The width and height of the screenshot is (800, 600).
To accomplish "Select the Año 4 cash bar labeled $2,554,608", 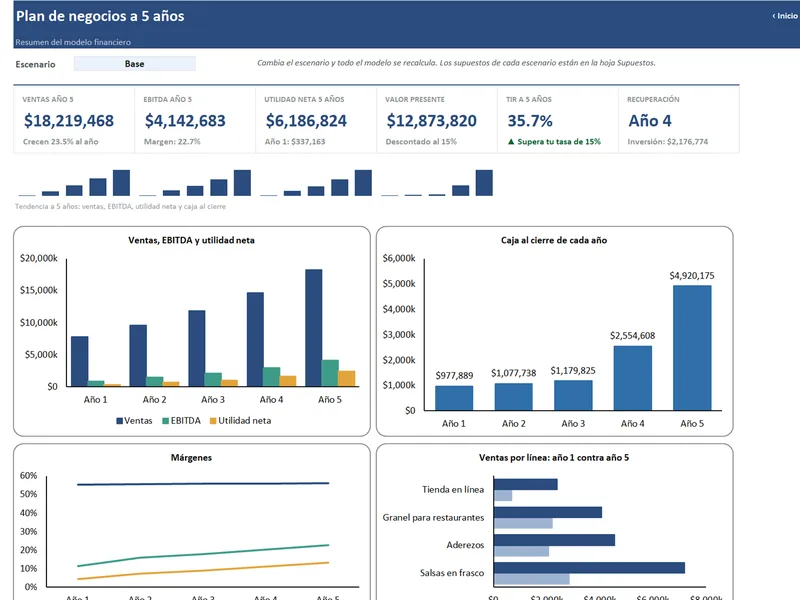I will 633,378.
